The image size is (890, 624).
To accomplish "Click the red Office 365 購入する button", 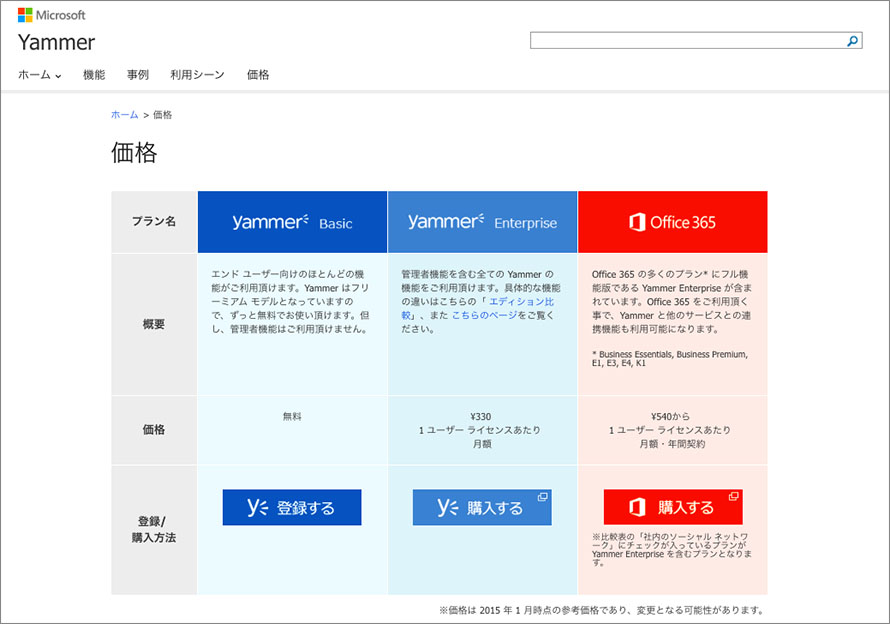I will 673,507.
